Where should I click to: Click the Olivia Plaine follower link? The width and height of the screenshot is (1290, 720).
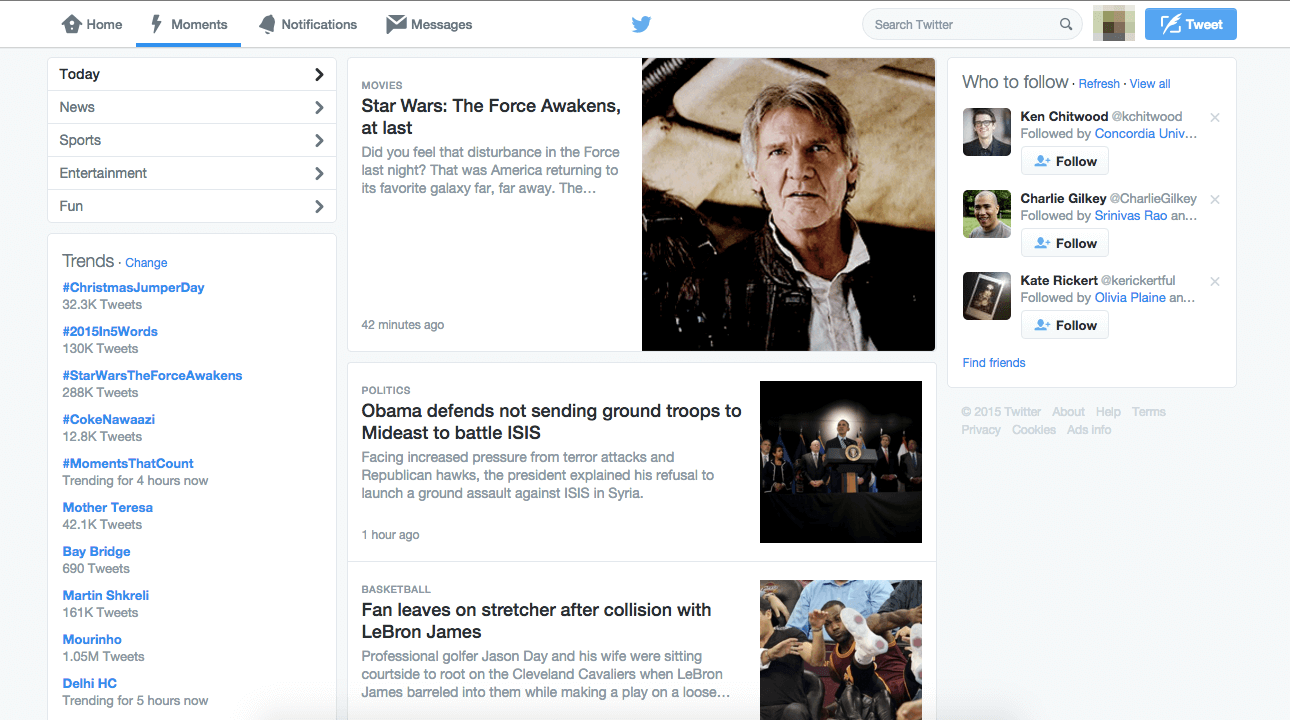click(1130, 298)
